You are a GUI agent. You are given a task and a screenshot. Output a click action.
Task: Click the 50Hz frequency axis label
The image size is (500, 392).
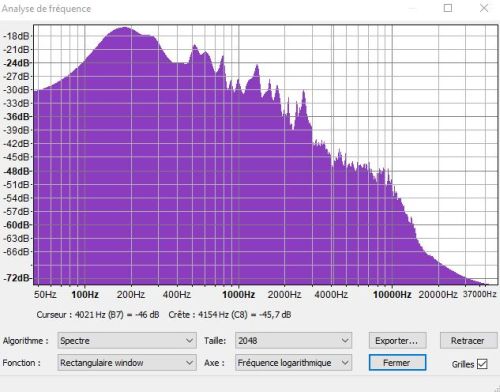(x=45, y=295)
